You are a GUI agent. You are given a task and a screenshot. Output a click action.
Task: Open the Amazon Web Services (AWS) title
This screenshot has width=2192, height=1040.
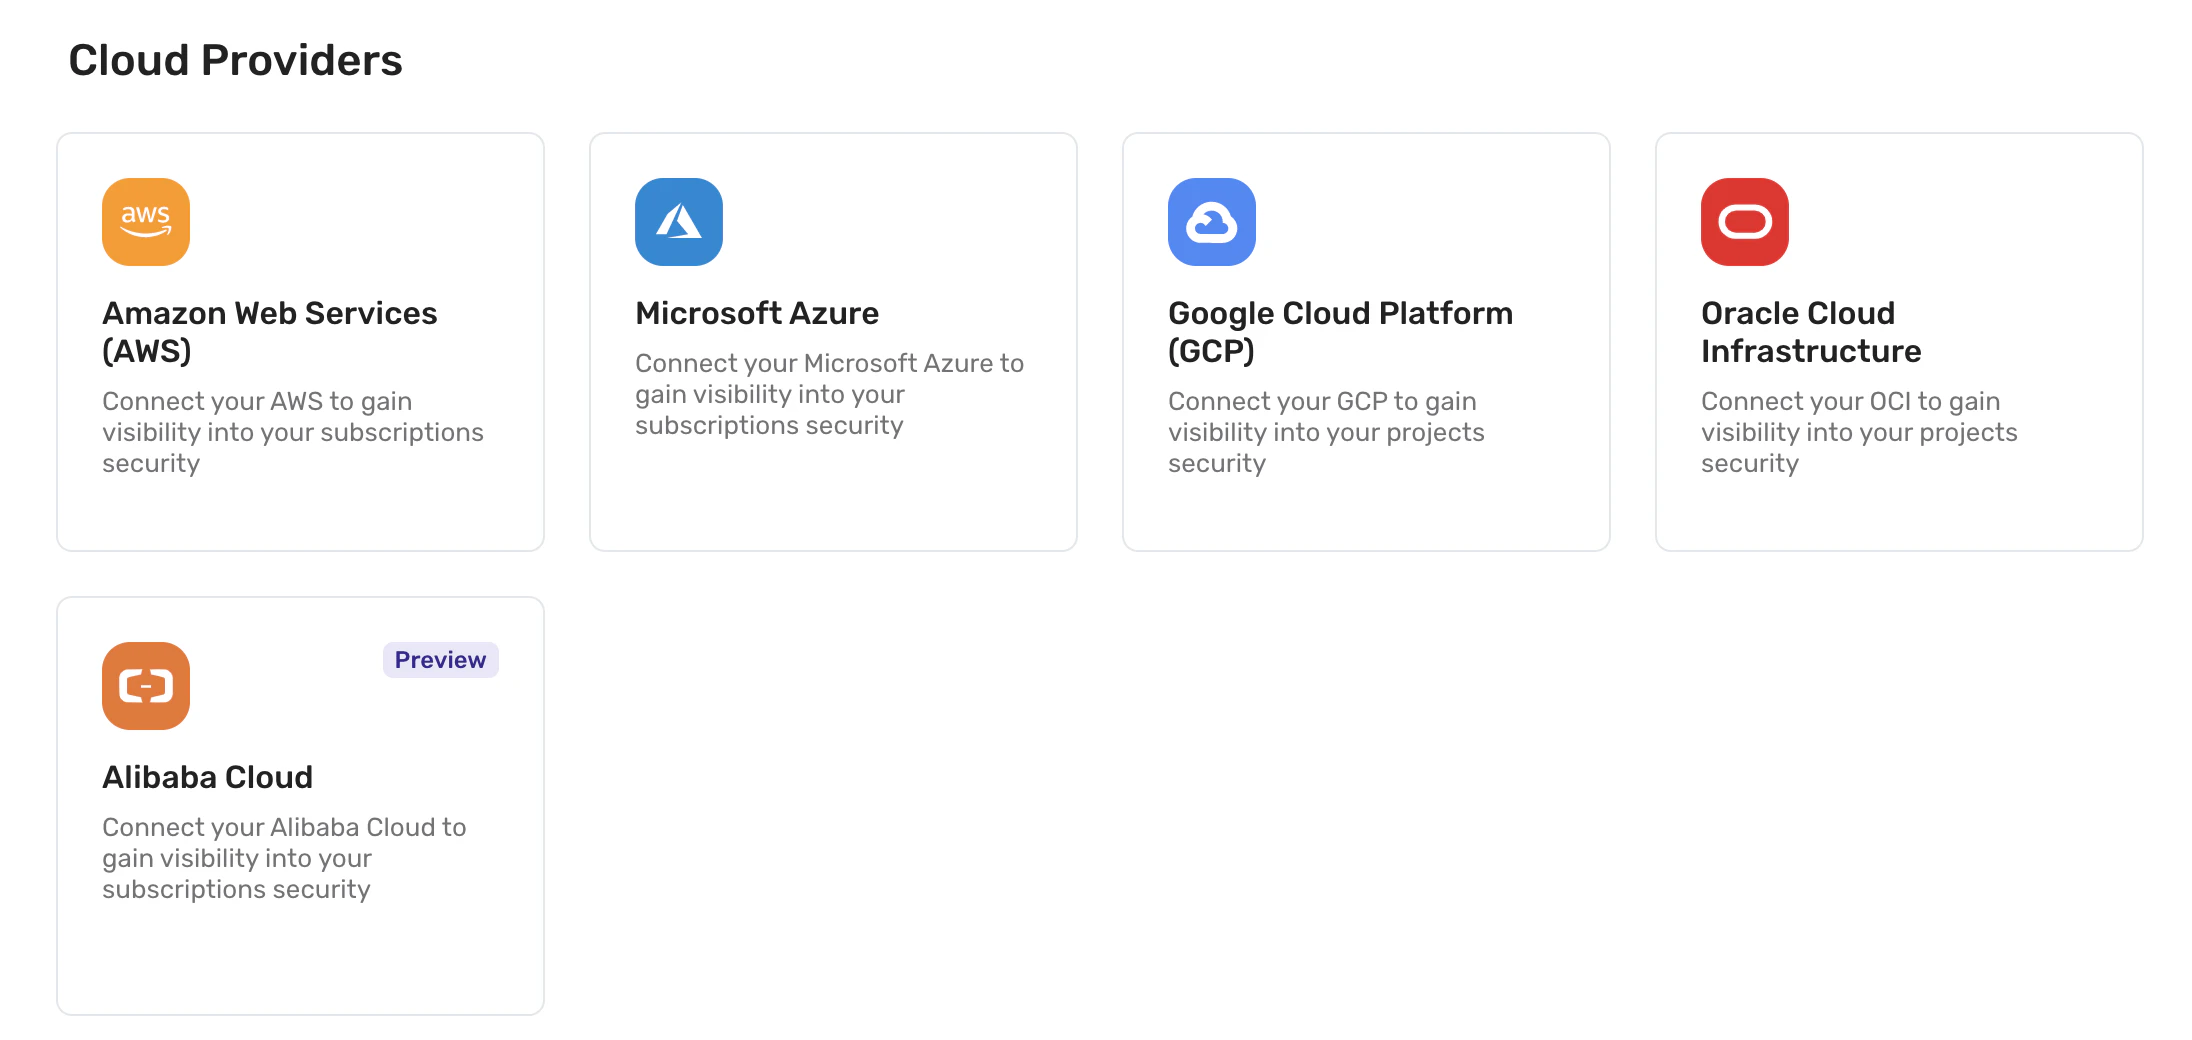(x=270, y=332)
